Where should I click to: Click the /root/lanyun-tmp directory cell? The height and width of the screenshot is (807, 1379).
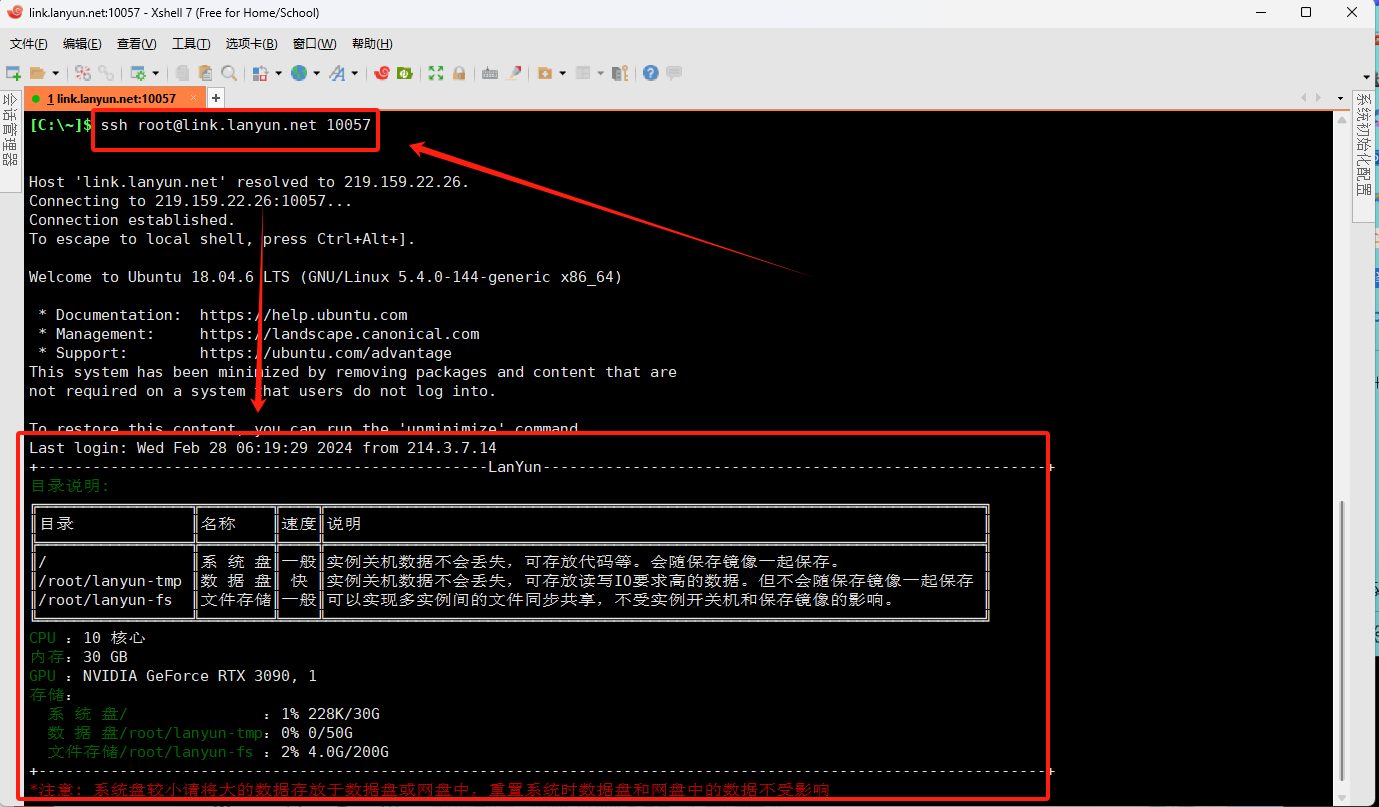[x=110, y=581]
